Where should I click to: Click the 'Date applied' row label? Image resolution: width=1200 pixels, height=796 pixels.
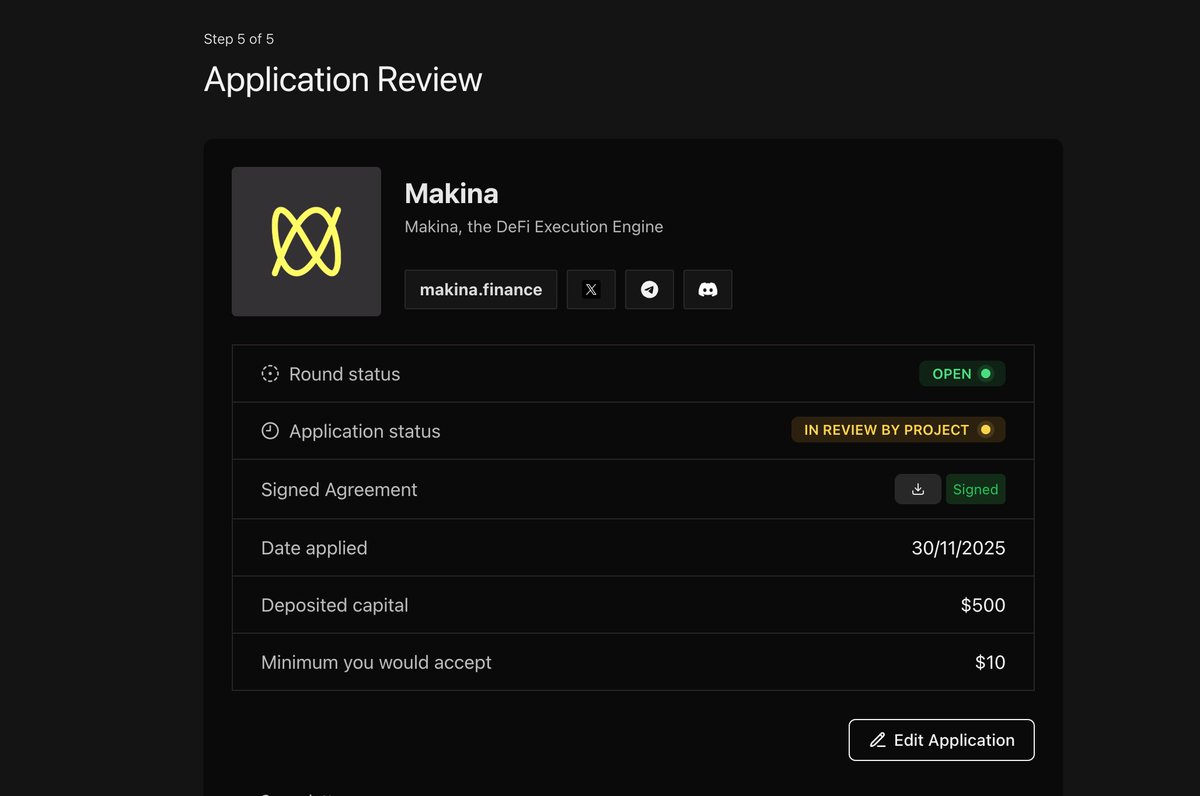tap(314, 548)
